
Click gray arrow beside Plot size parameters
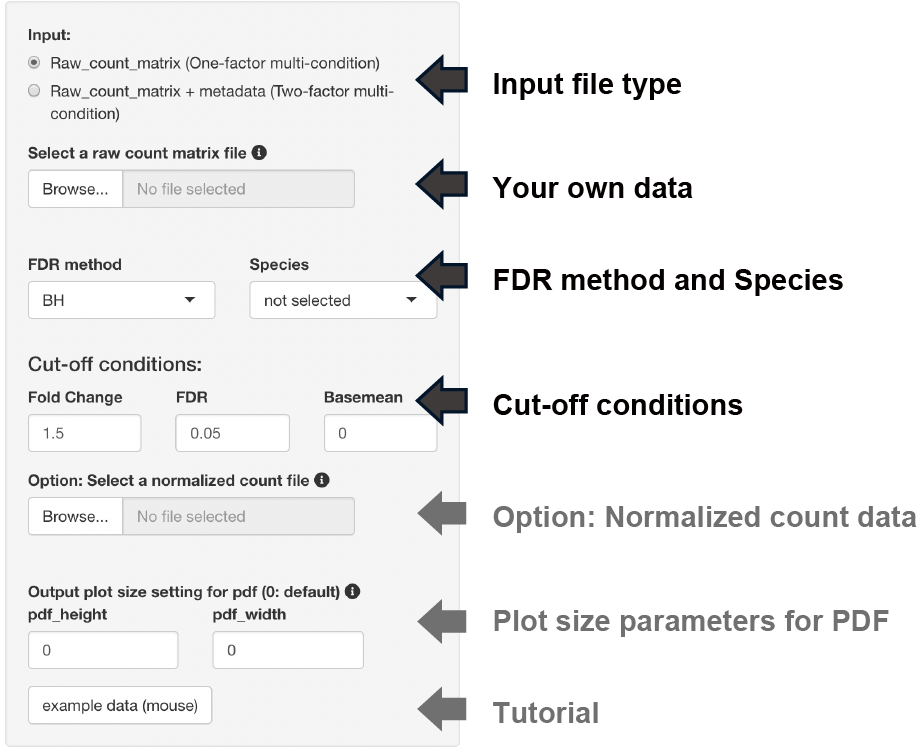[x=441, y=618]
